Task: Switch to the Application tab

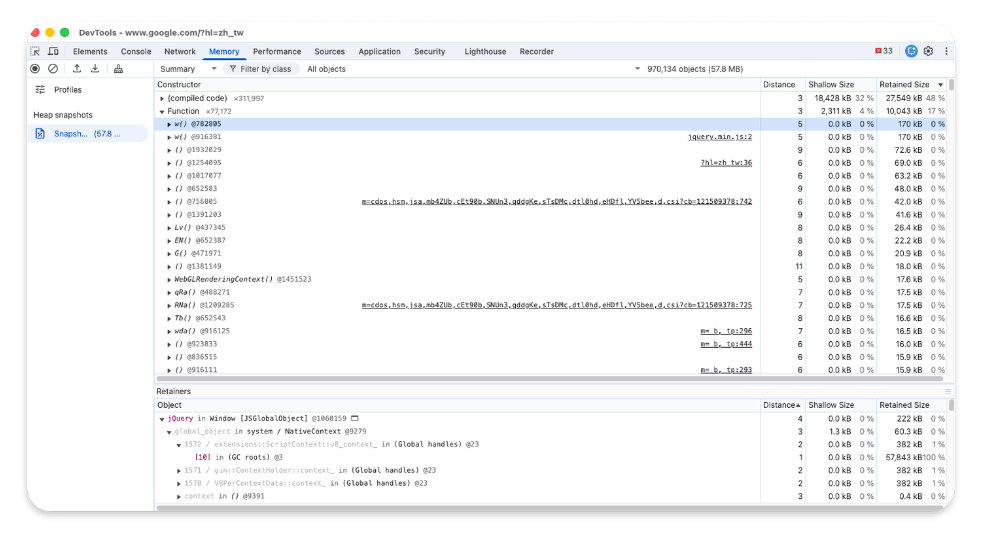Action: pos(379,51)
